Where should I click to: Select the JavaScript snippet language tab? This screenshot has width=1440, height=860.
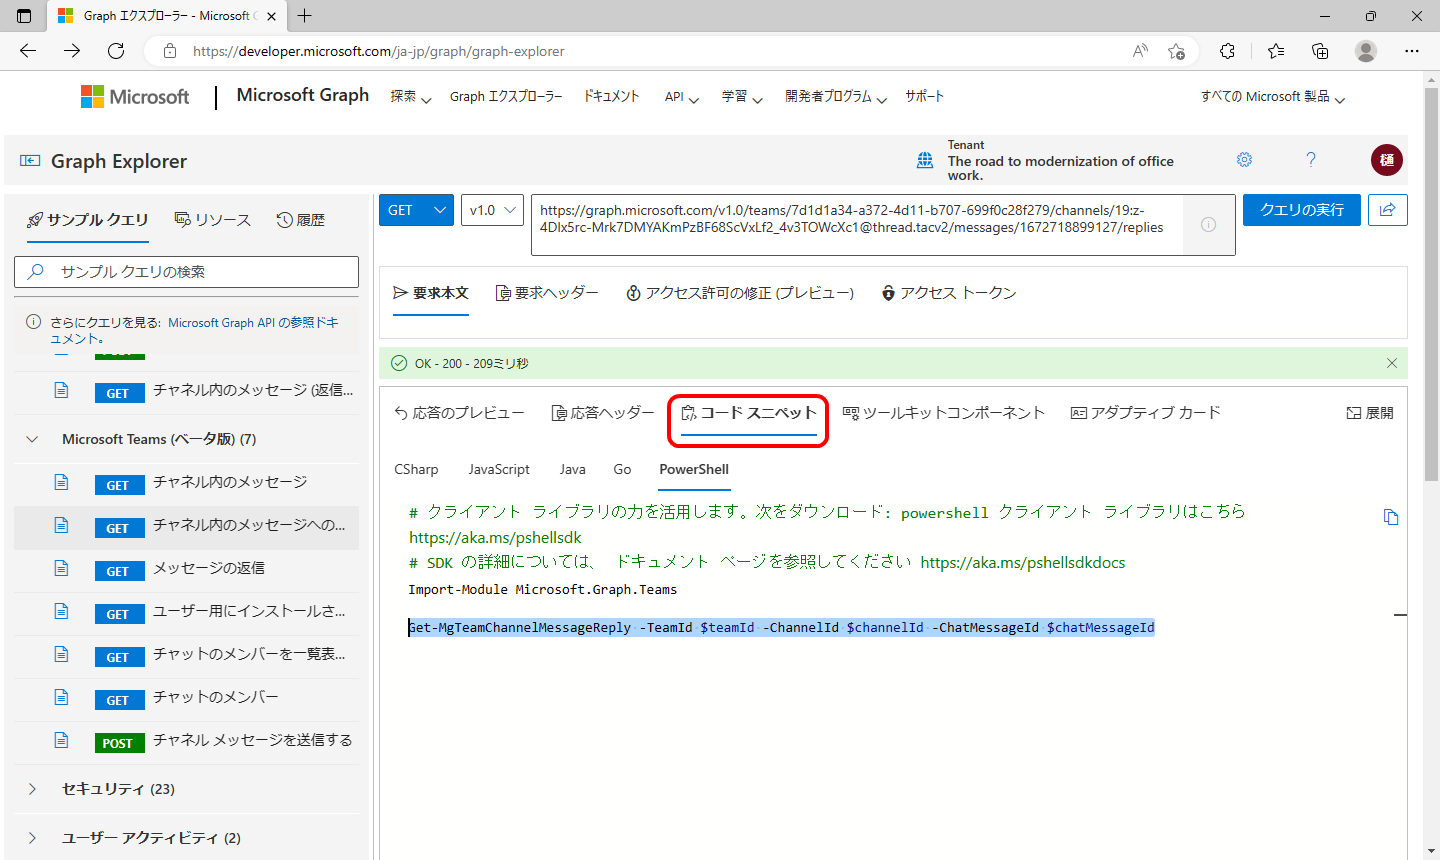pyautogui.click(x=499, y=469)
